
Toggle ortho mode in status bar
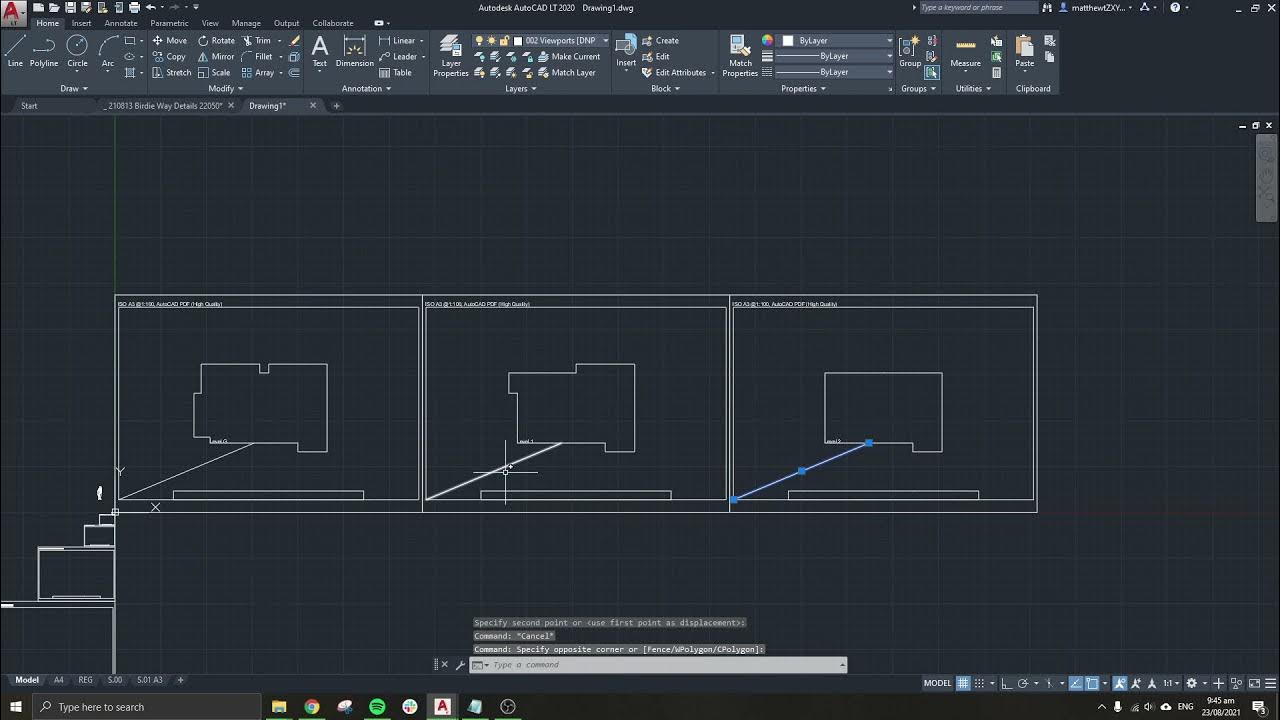pyautogui.click(x=1008, y=684)
